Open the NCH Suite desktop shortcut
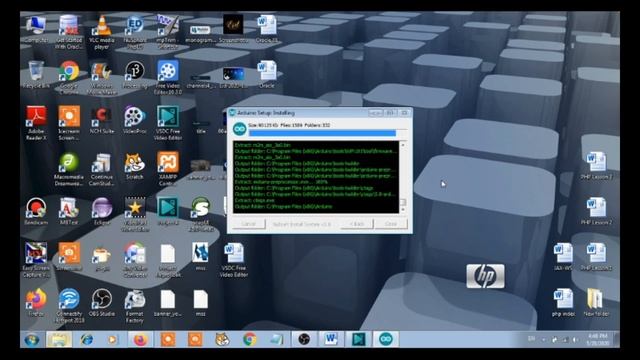640x360 pixels. [x=102, y=120]
